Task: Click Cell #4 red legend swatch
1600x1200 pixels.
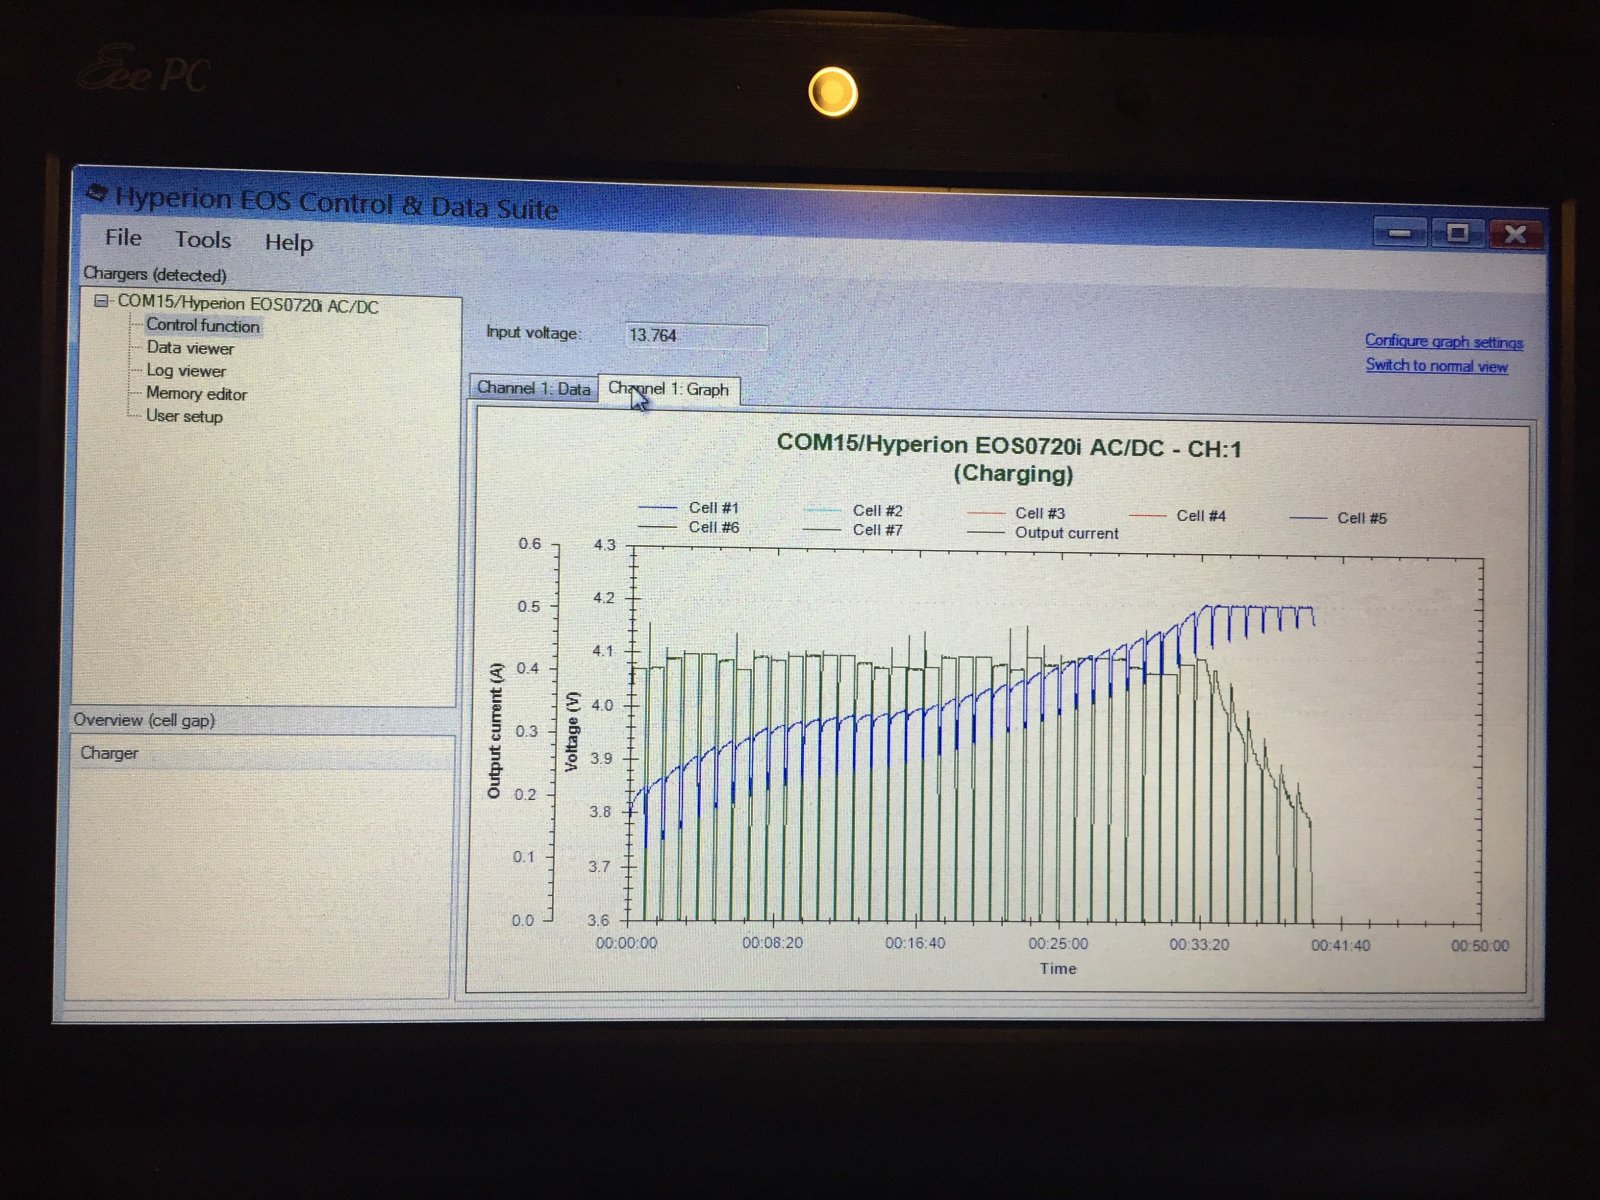Action: coord(1147,516)
